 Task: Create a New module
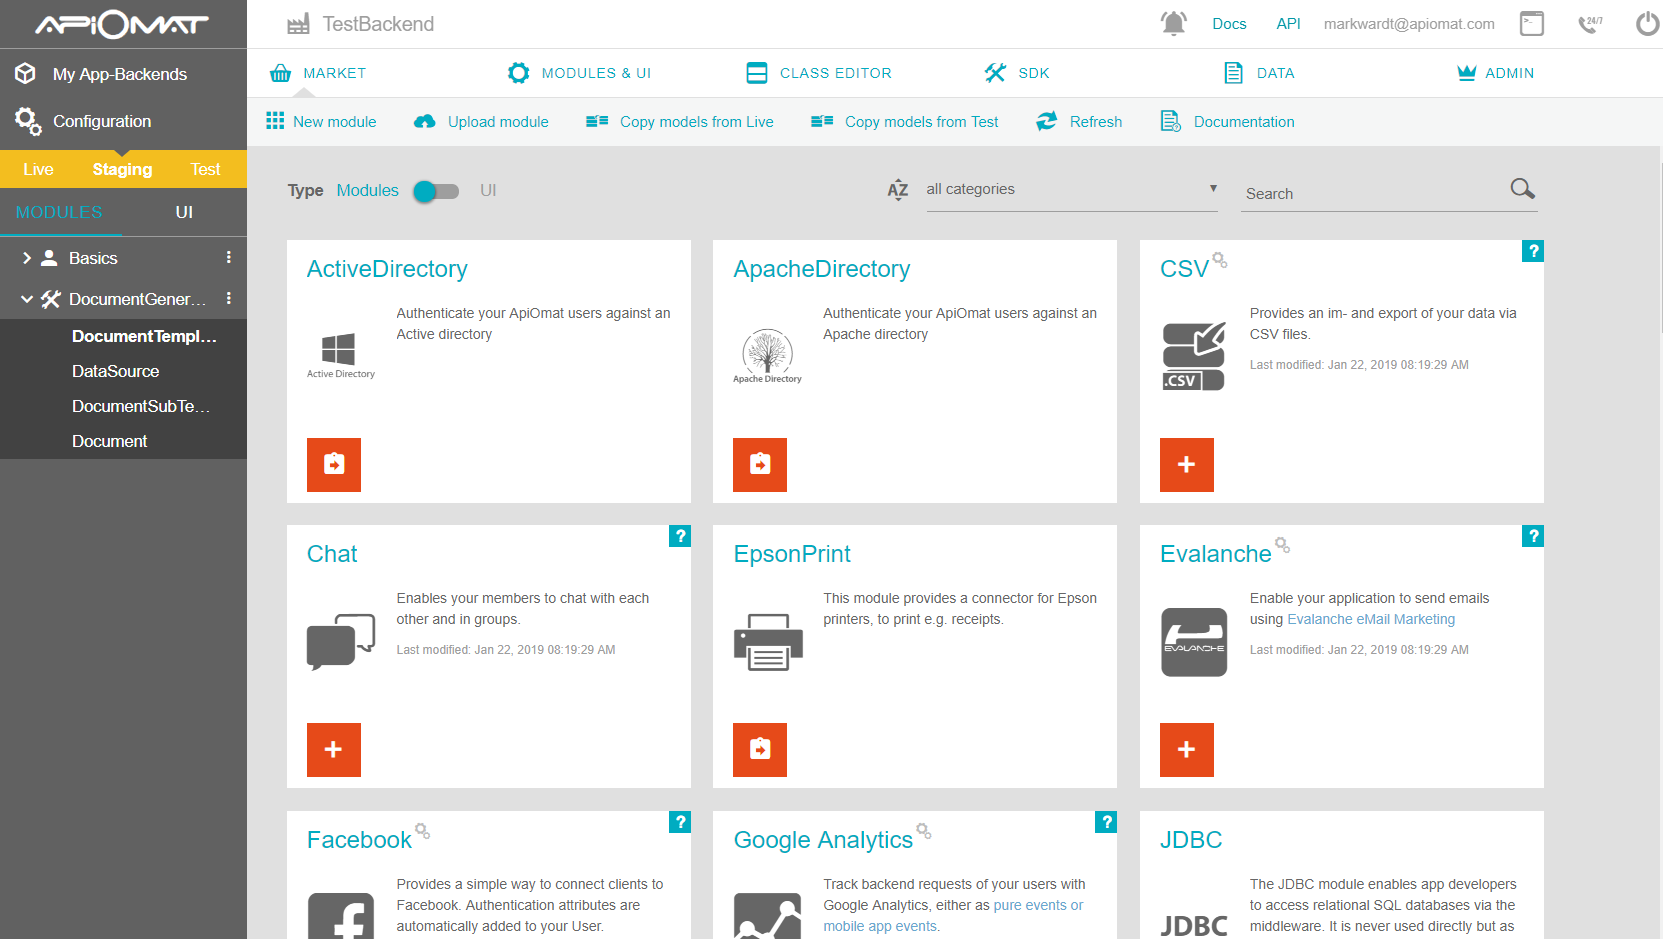[322, 121]
